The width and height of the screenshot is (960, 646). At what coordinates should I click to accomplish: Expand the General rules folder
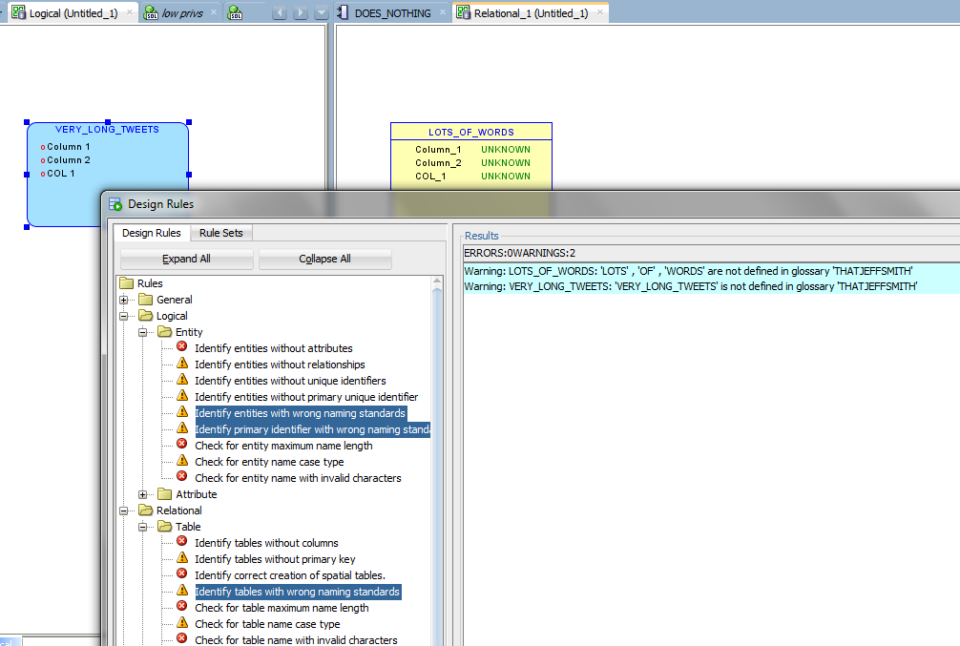(123, 299)
